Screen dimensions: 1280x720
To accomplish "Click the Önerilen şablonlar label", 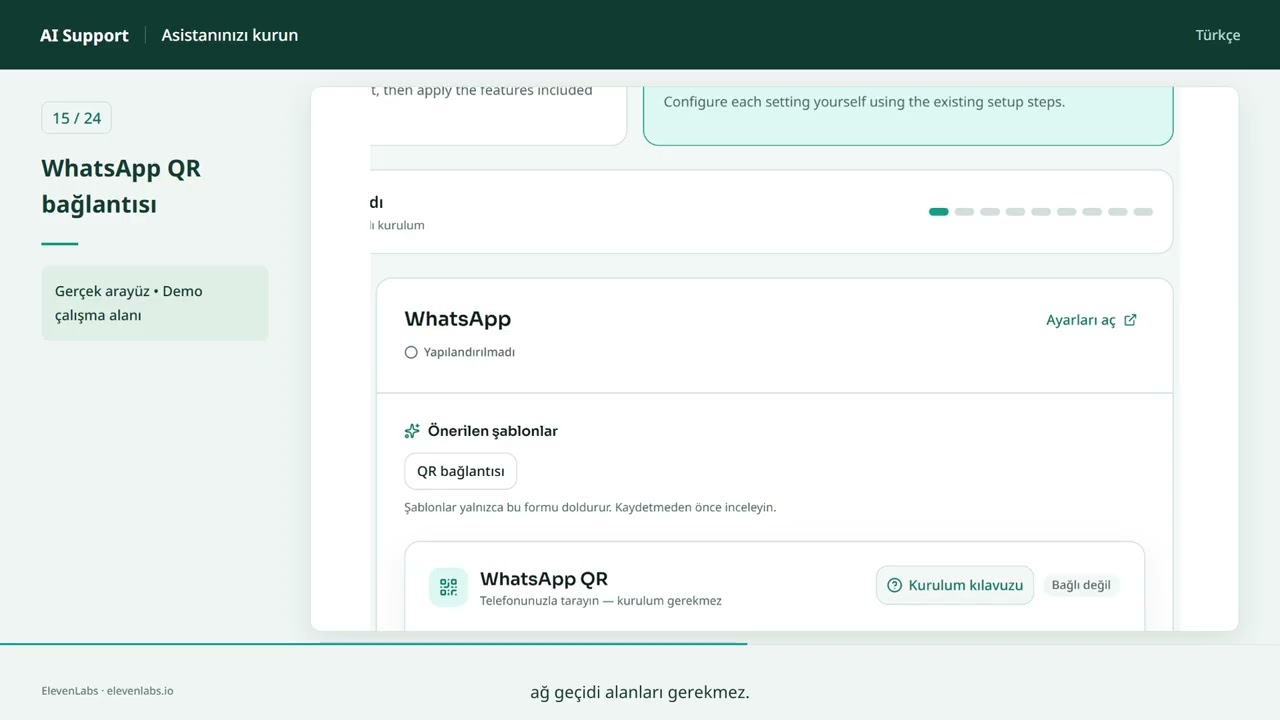I will (493, 431).
